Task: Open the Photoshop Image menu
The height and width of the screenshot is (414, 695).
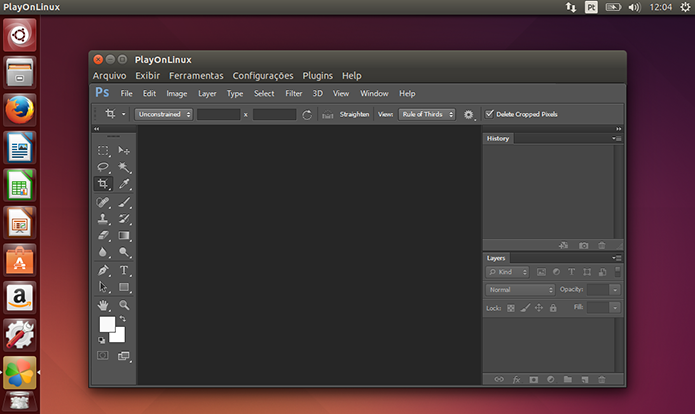Action: coord(177,94)
